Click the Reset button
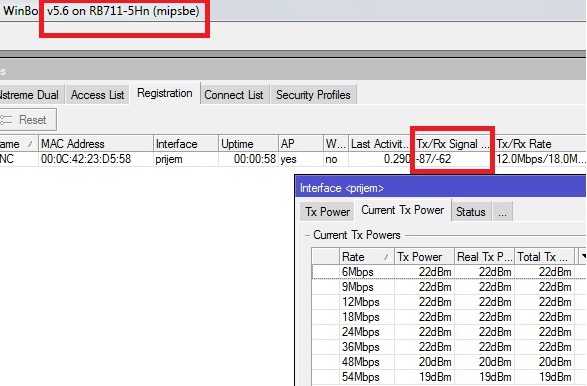Viewport: 587px width, 386px height. [28, 120]
